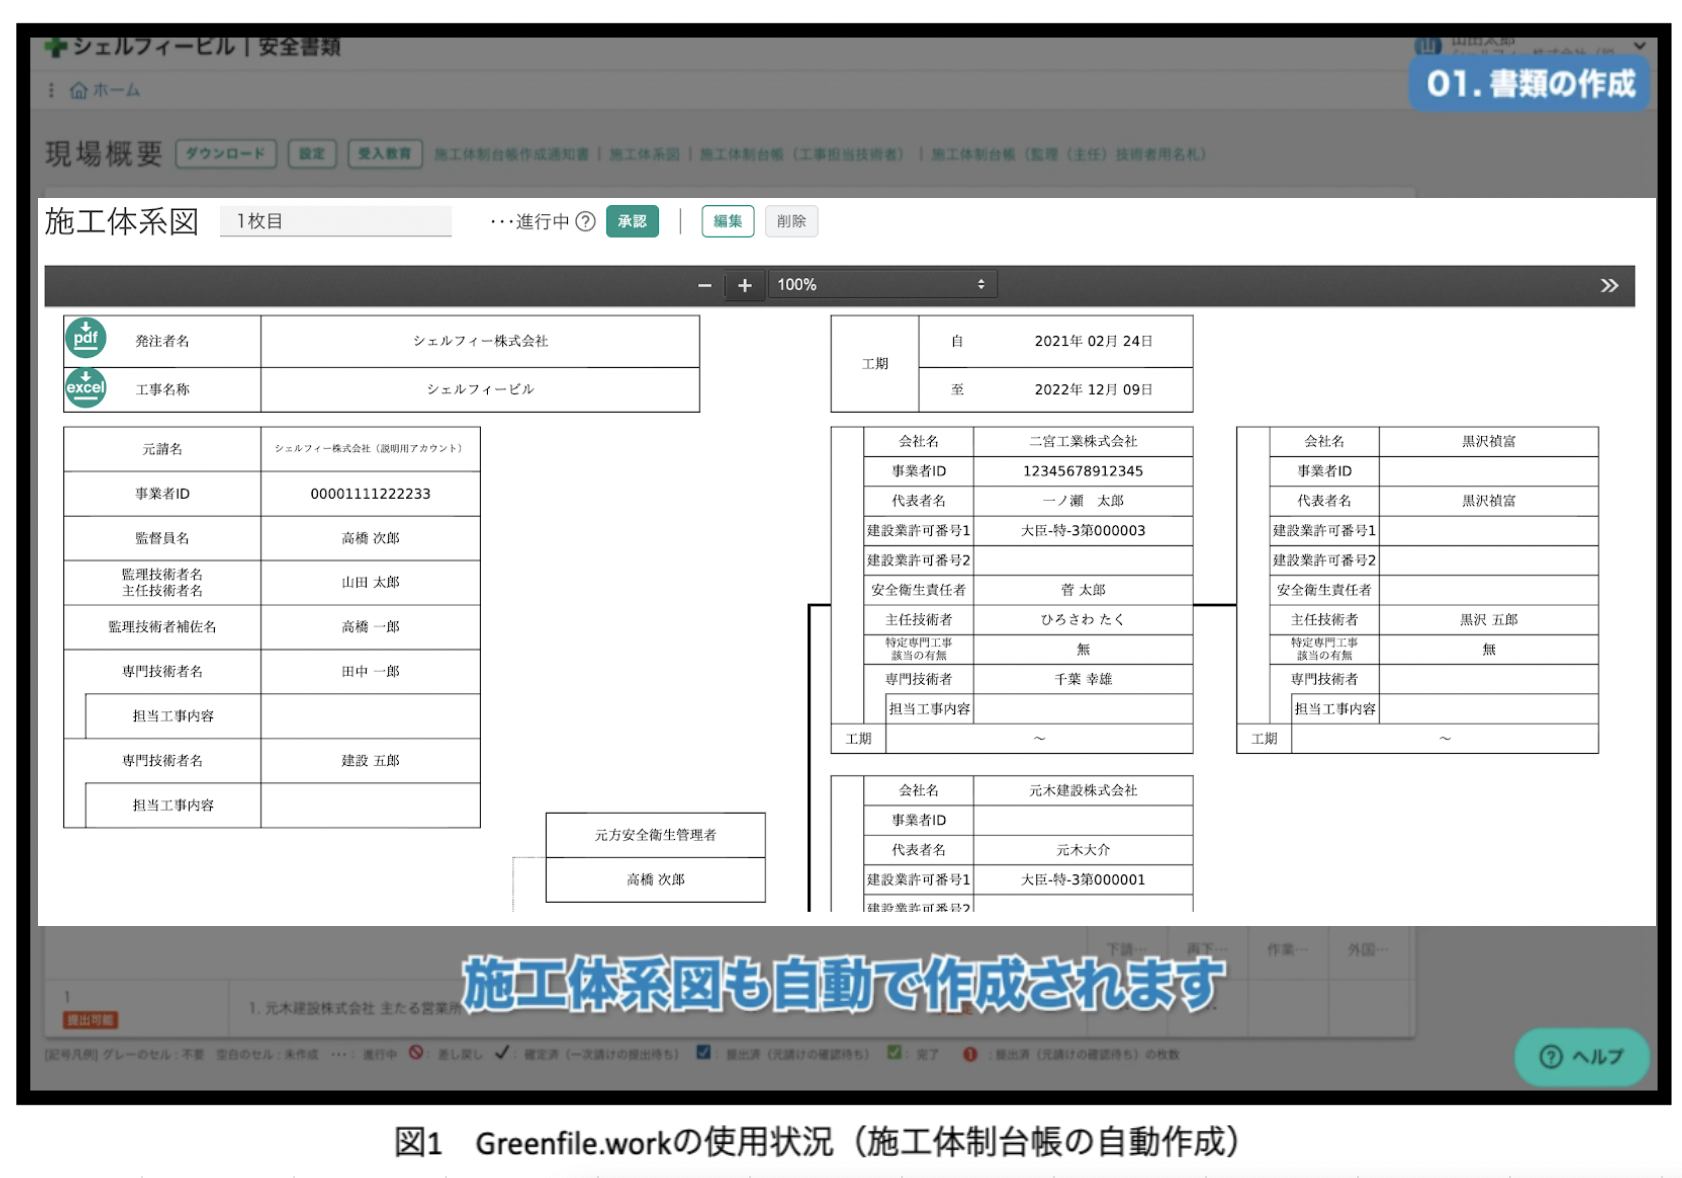The height and width of the screenshot is (1178, 1682).
Task: Open 施工体制台帳（監理（主任）技術者用名札） link
Action: pos(1068,154)
